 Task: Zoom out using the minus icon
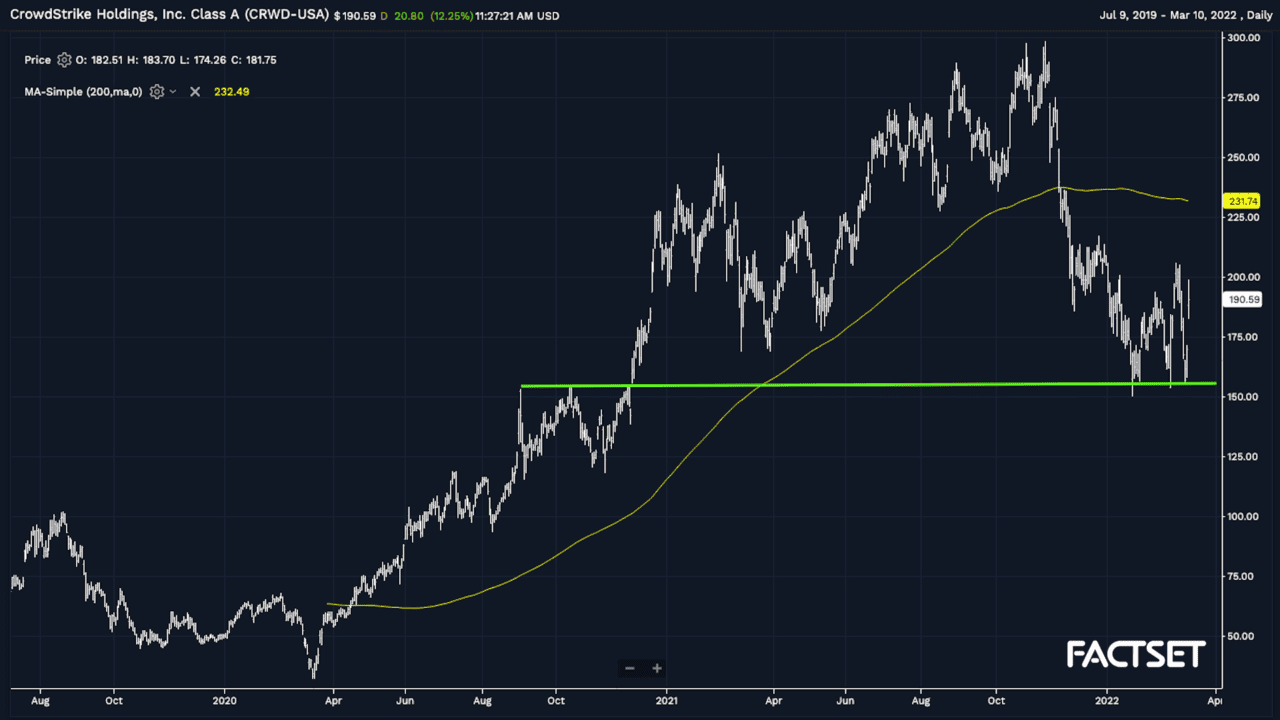(x=629, y=668)
